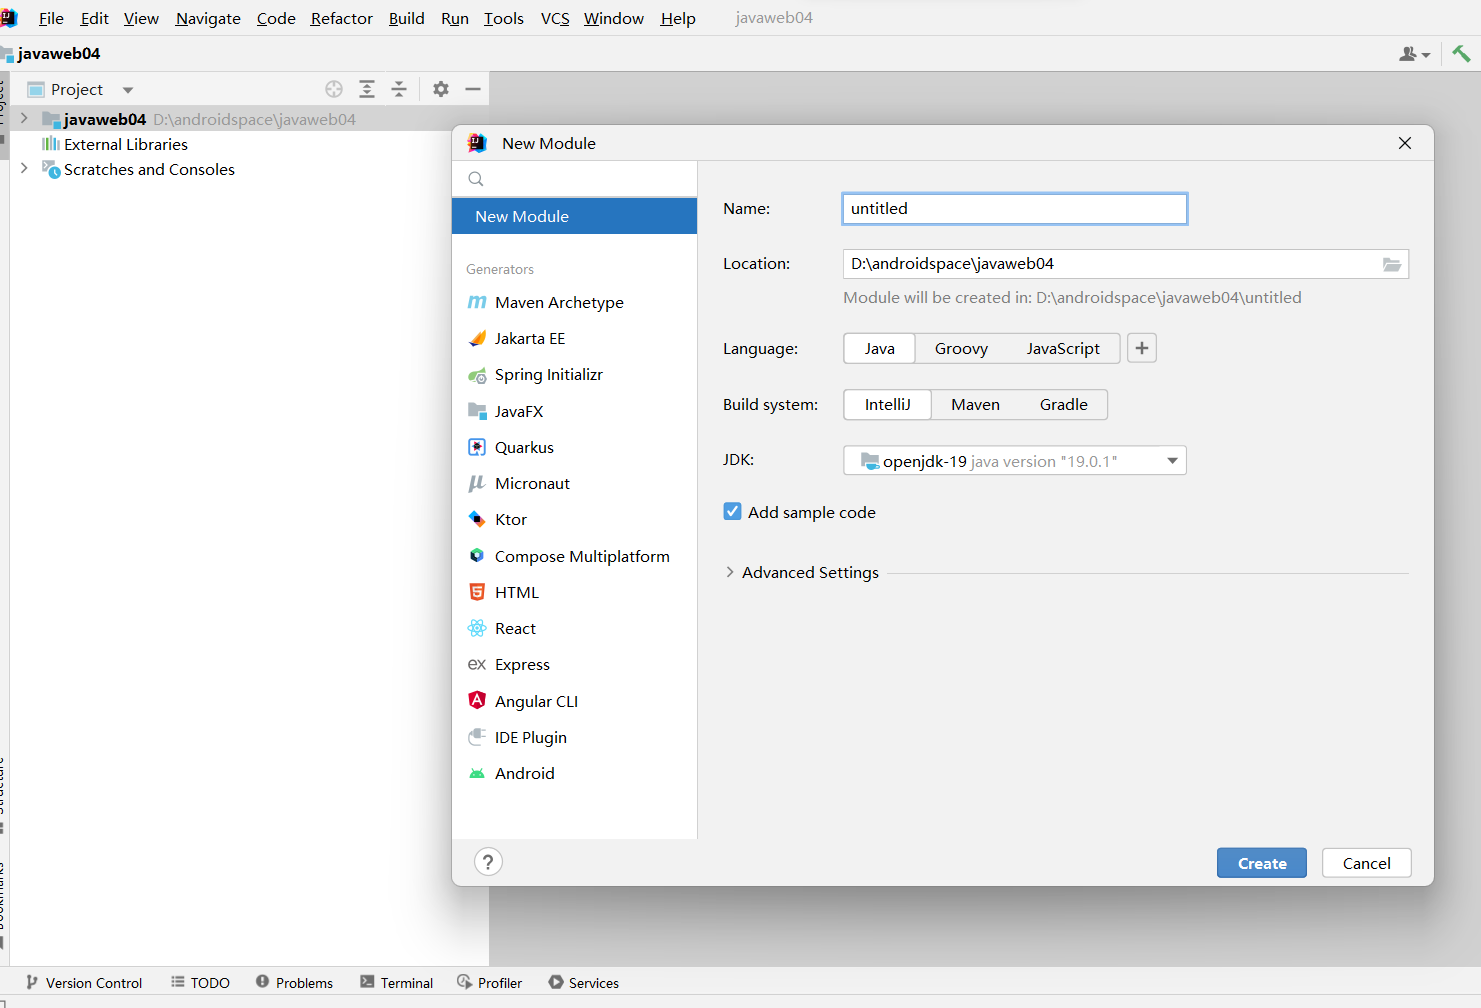Add another language with plus button
Viewport: 1481px width, 1008px height.
pos(1142,348)
